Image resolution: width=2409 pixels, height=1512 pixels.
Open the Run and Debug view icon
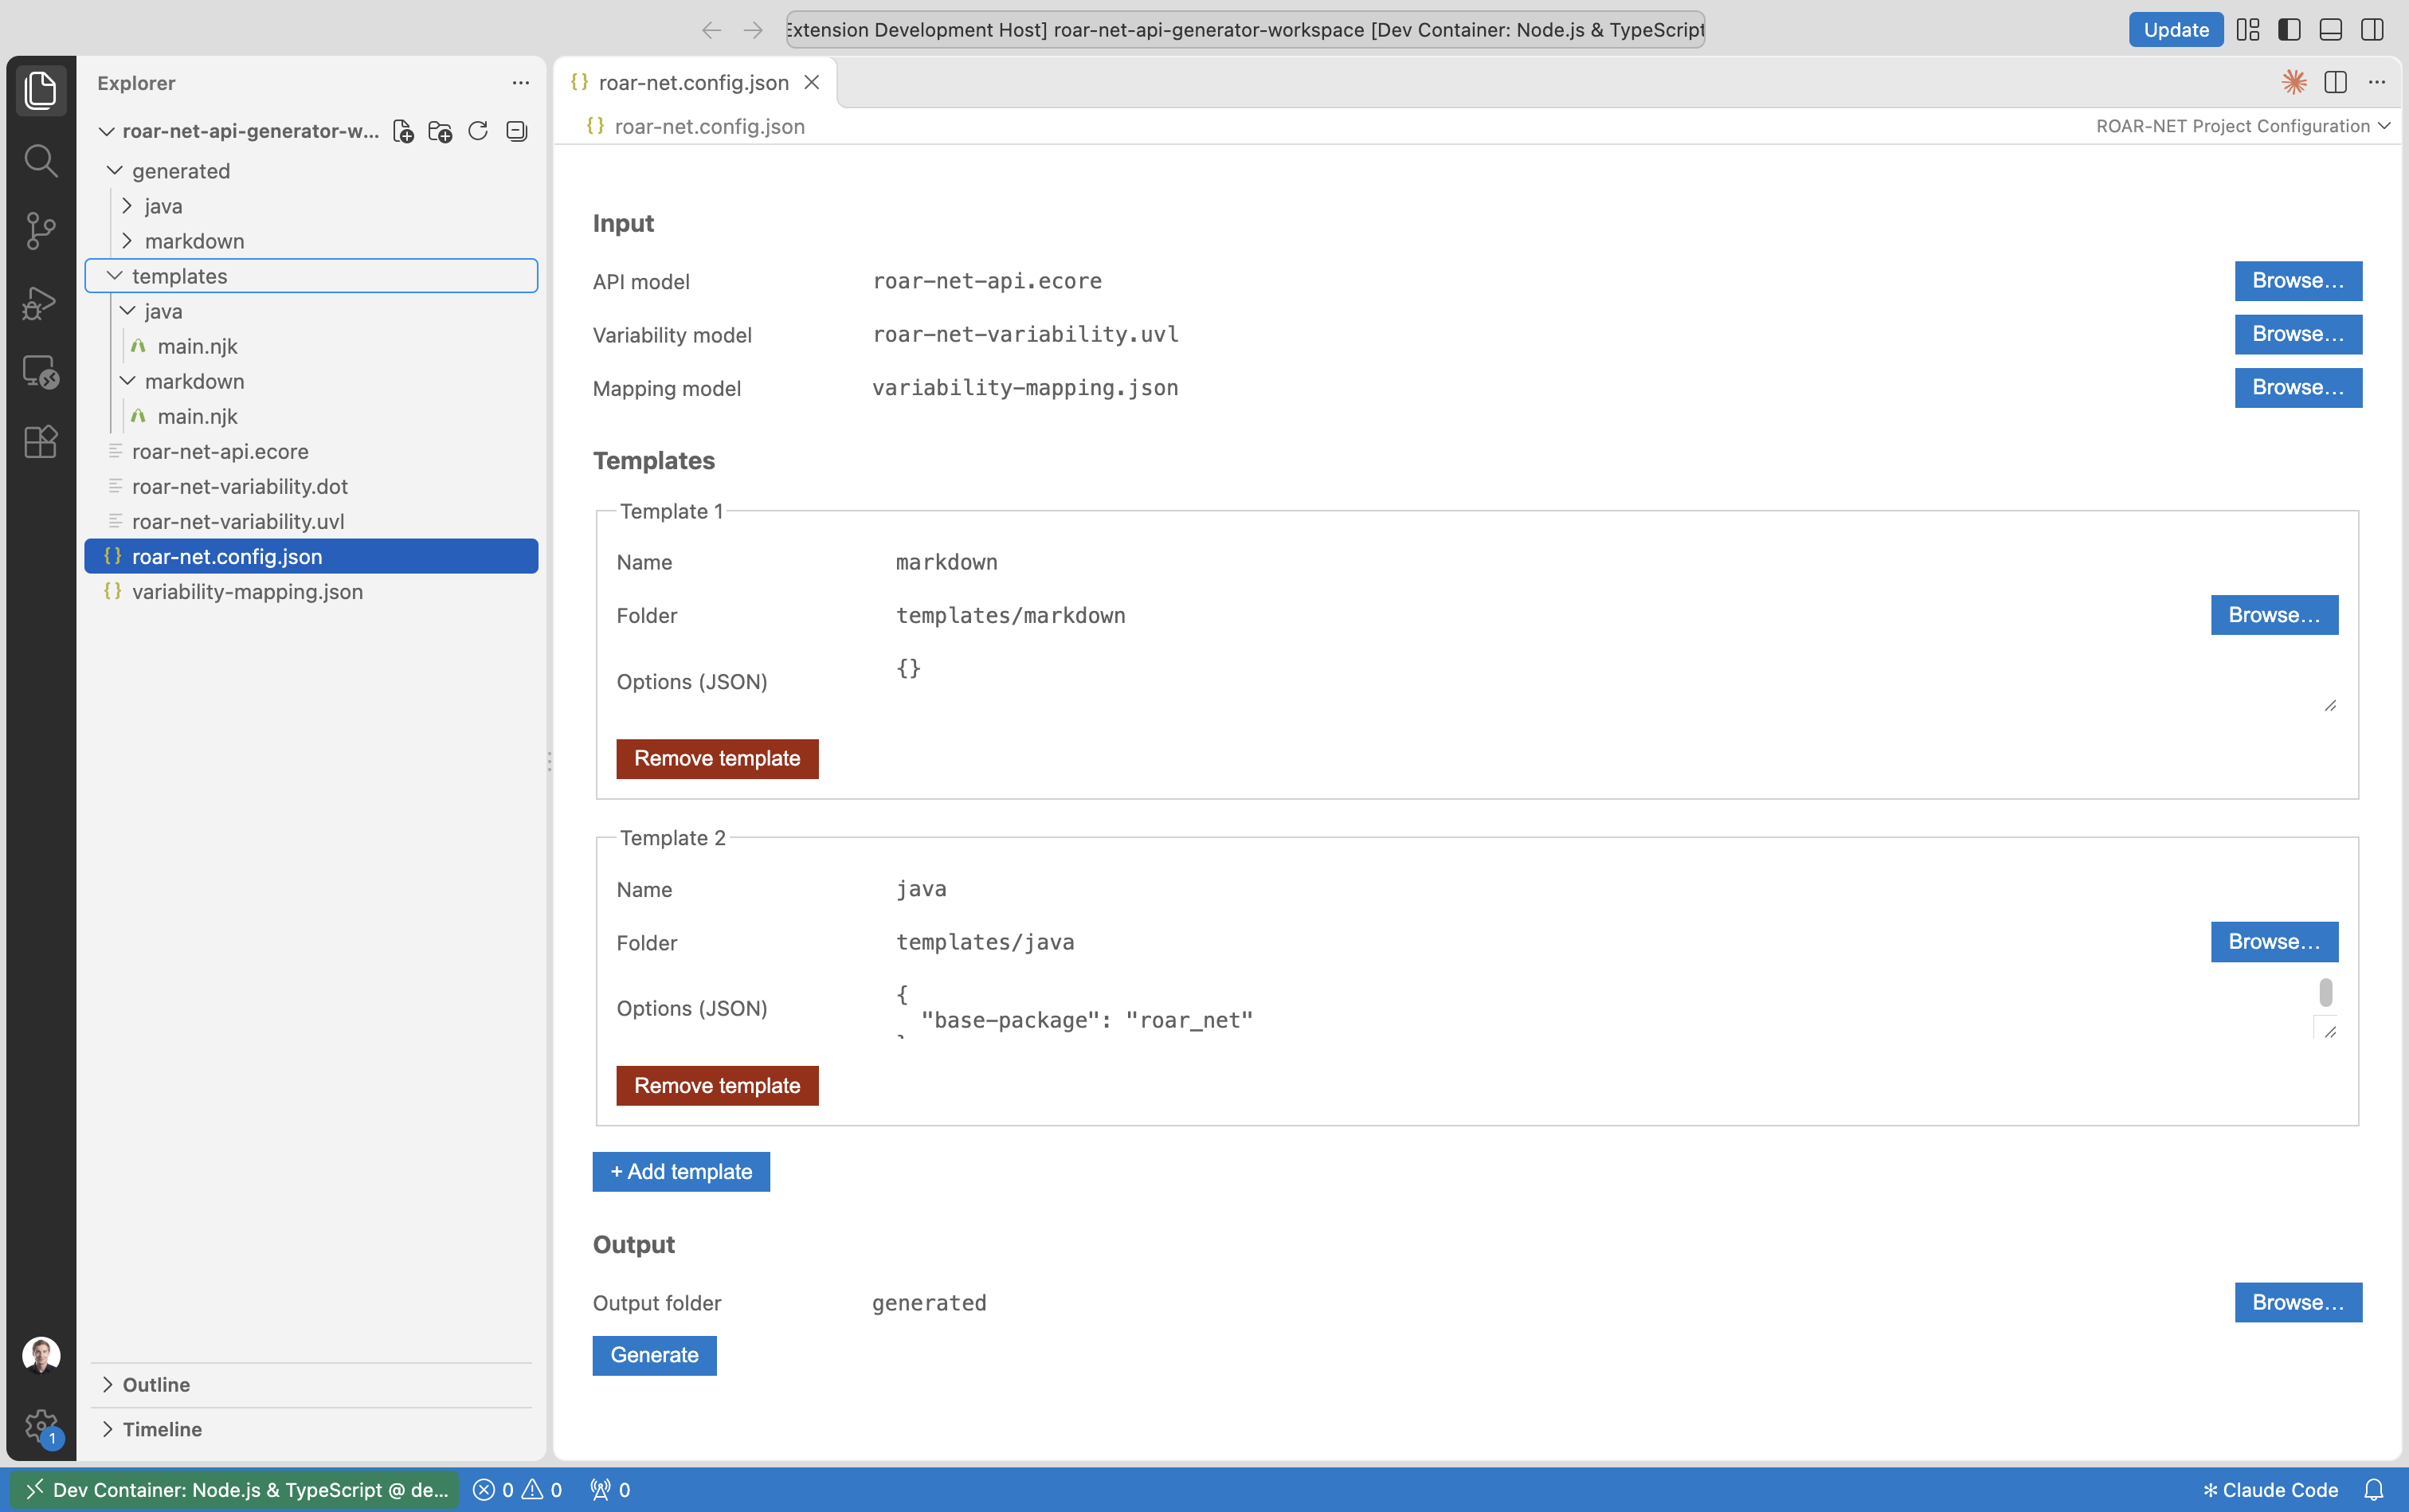tap(40, 301)
